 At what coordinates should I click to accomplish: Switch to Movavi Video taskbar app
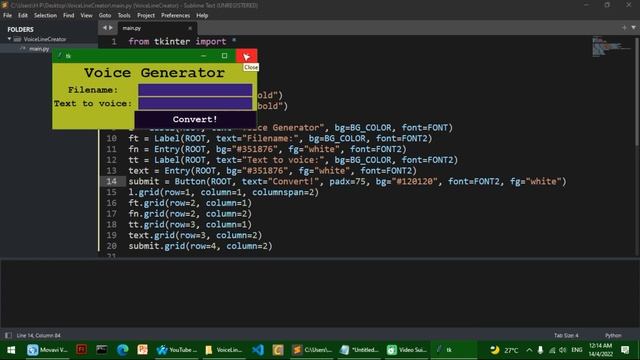47,350
